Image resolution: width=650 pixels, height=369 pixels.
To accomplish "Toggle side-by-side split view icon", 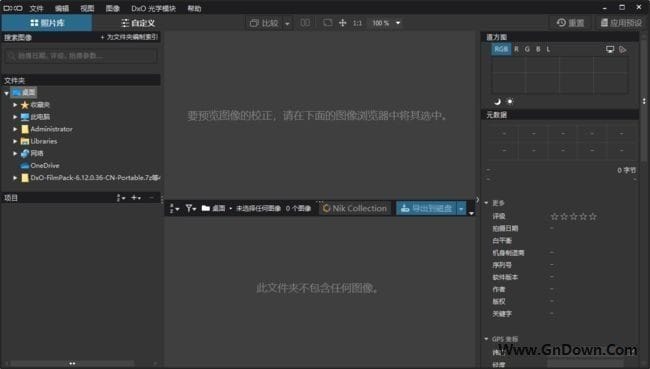I will pyautogui.click(x=305, y=22).
